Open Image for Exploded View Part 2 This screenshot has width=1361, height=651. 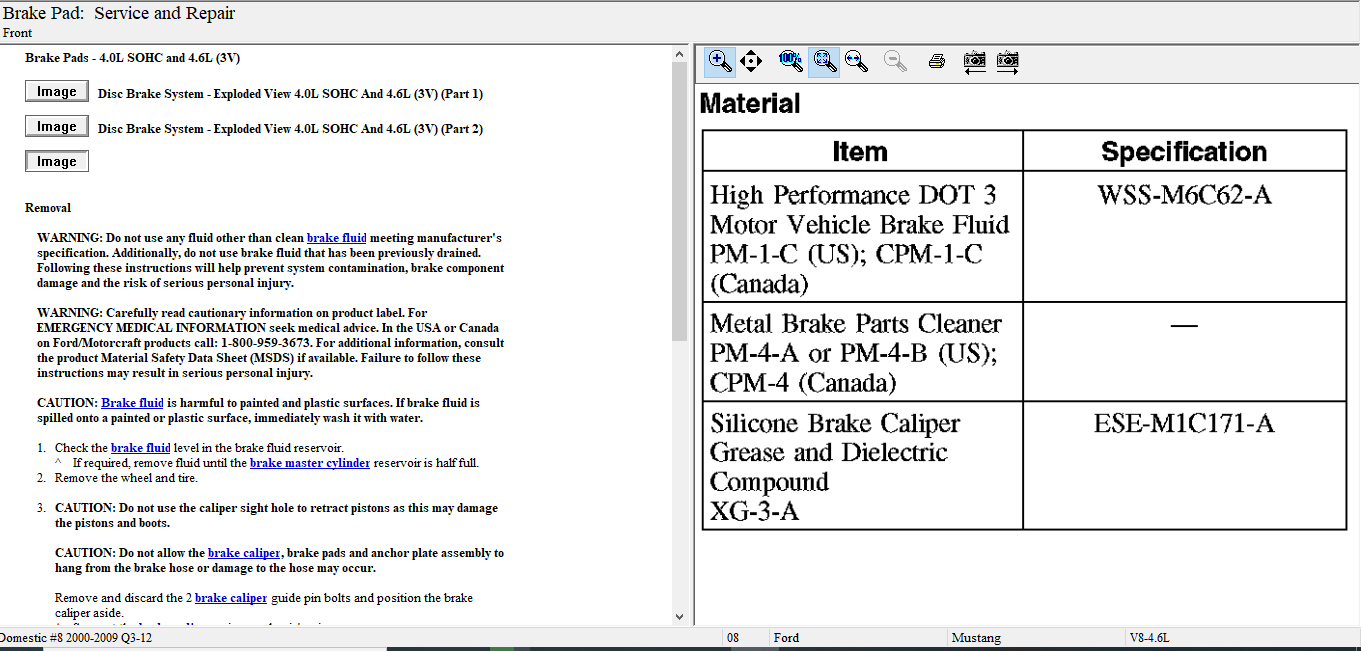coord(57,127)
